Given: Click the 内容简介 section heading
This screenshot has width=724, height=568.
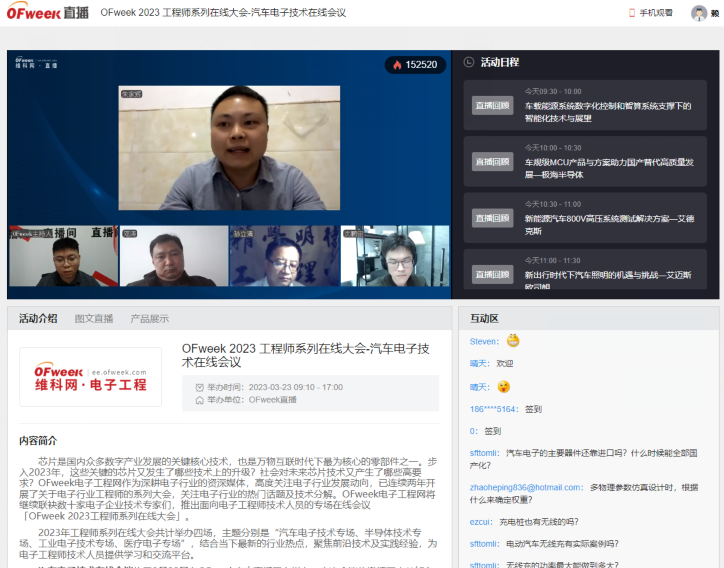Looking at the screenshot, I should (x=38, y=441).
